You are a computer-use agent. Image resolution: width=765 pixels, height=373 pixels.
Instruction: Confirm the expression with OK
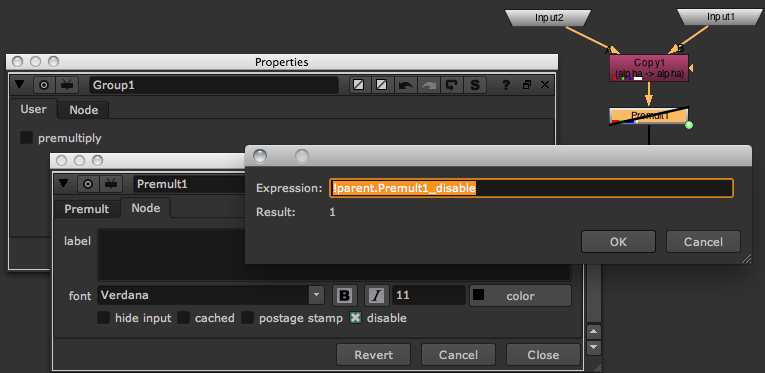(618, 242)
